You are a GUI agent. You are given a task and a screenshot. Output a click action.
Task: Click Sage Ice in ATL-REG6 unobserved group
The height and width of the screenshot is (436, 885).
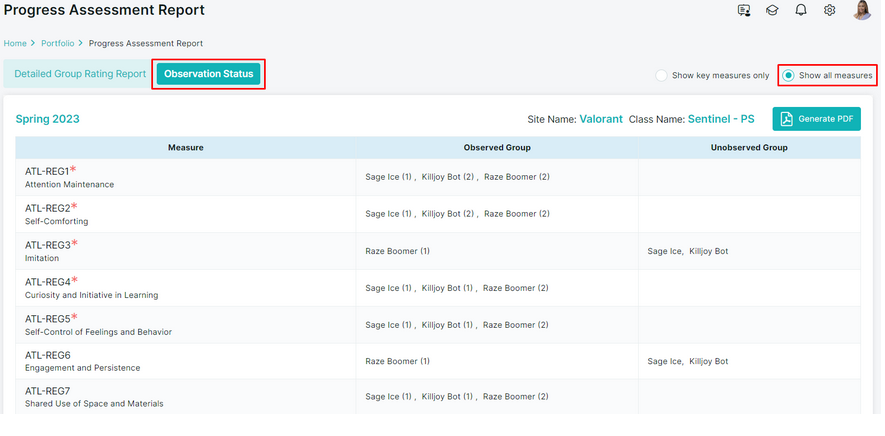(x=665, y=361)
